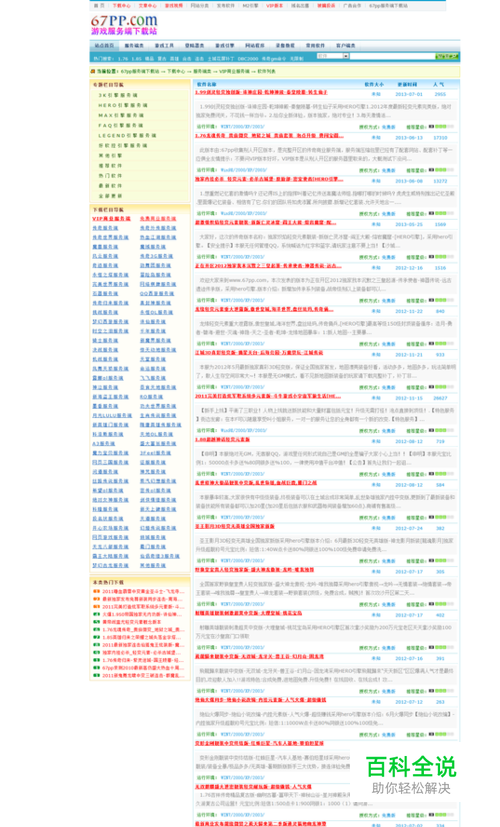The width and height of the screenshot is (500, 827).
Task: Open 下载中心 in the top bar
Action: 121,5
